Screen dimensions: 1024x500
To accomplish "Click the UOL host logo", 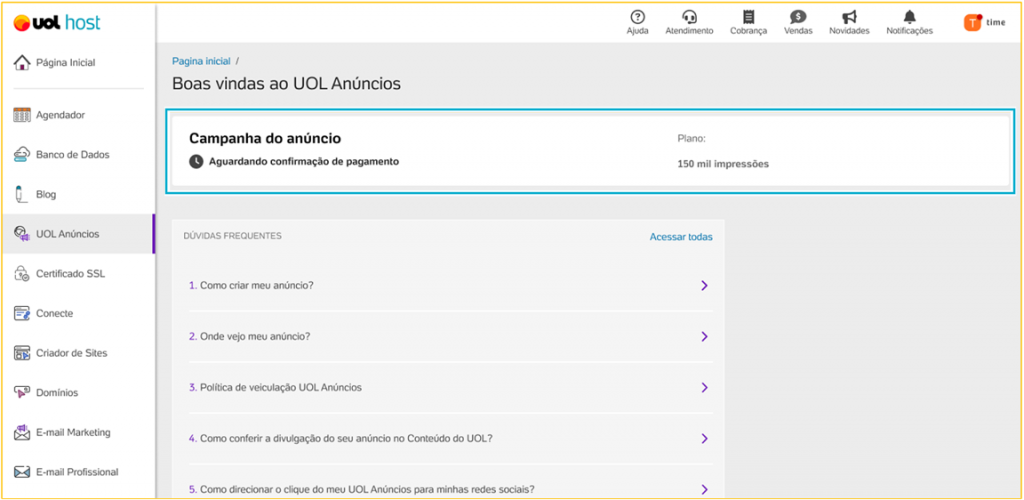I will (57, 23).
